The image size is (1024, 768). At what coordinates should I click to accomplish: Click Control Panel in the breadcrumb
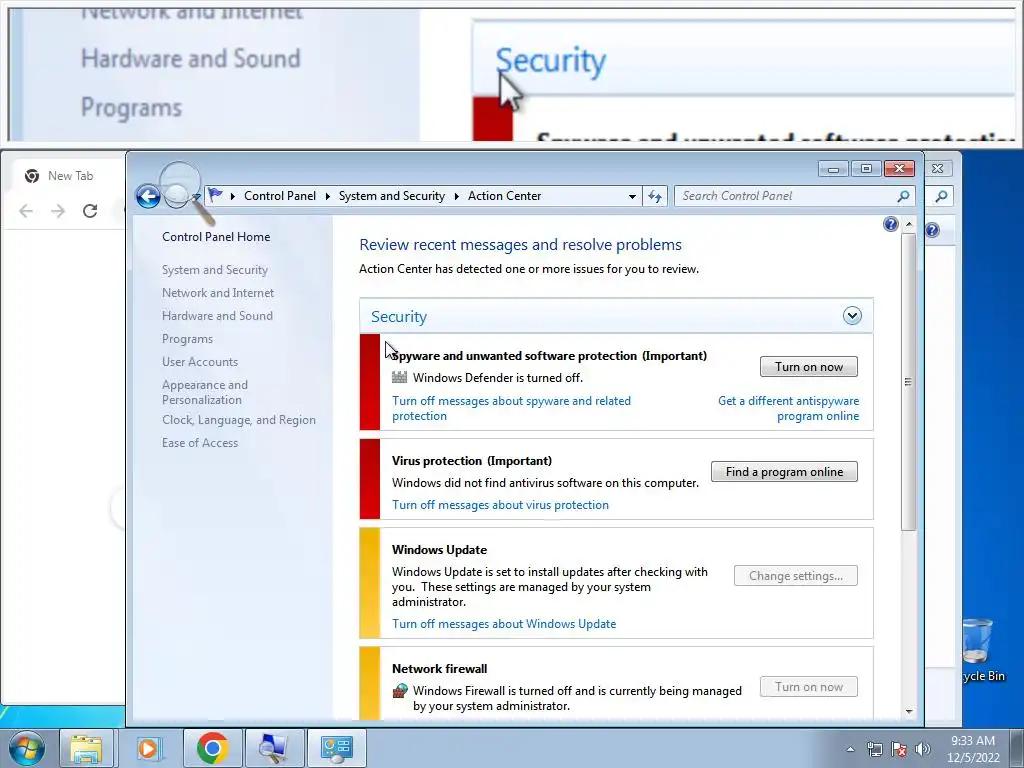pos(280,196)
